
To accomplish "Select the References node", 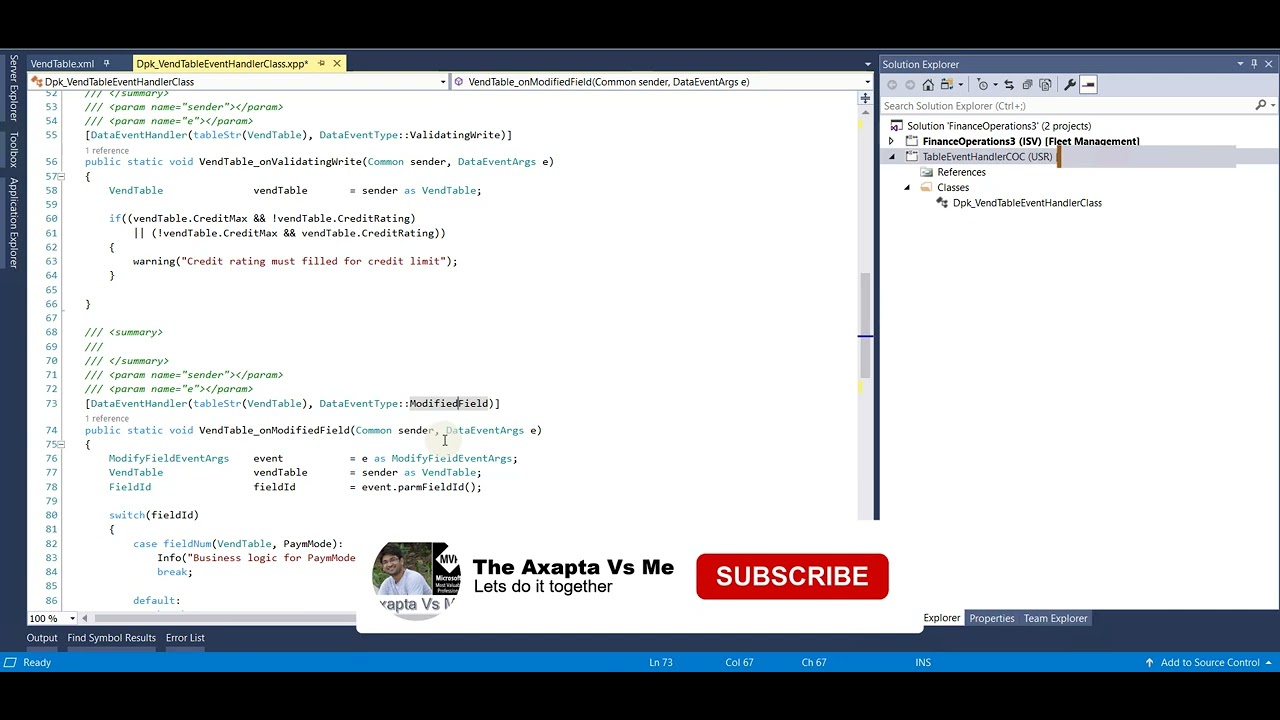I will pyautogui.click(x=960, y=172).
